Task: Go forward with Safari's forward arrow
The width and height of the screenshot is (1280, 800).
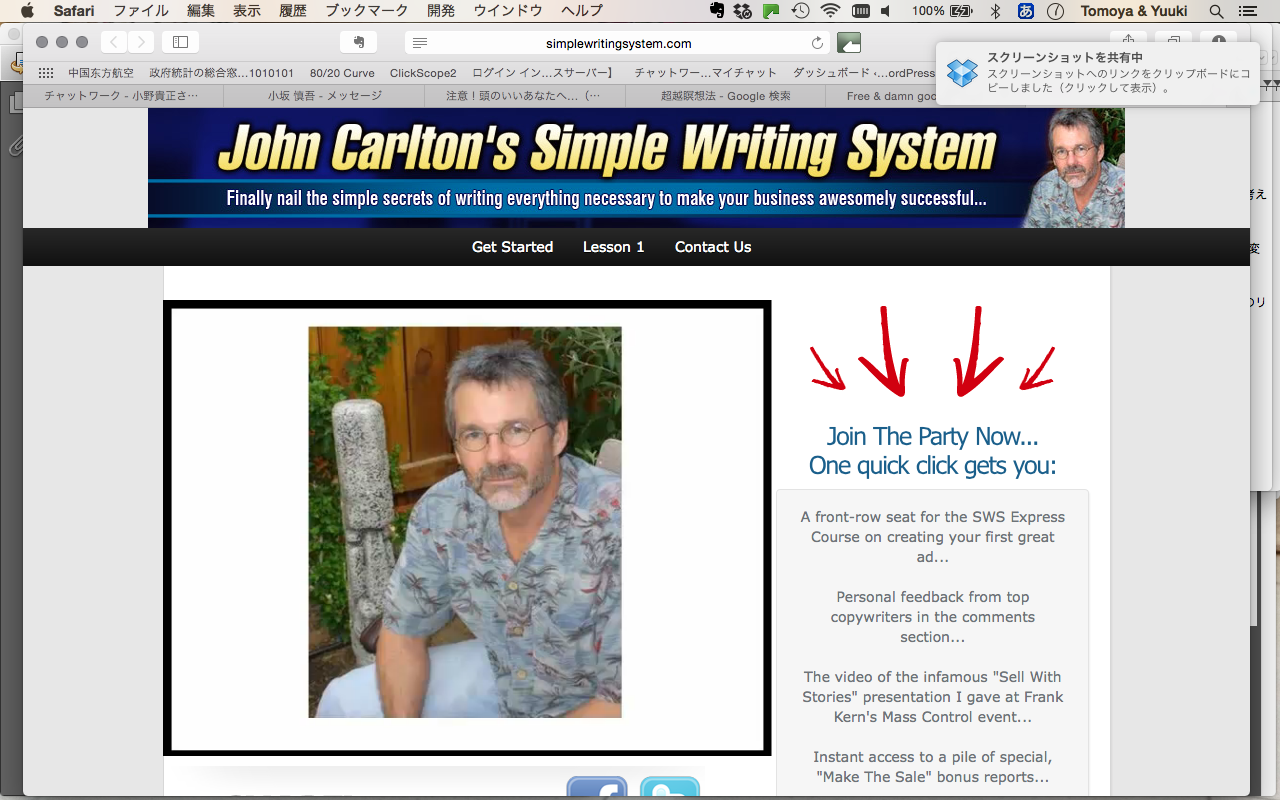Action: click(141, 42)
